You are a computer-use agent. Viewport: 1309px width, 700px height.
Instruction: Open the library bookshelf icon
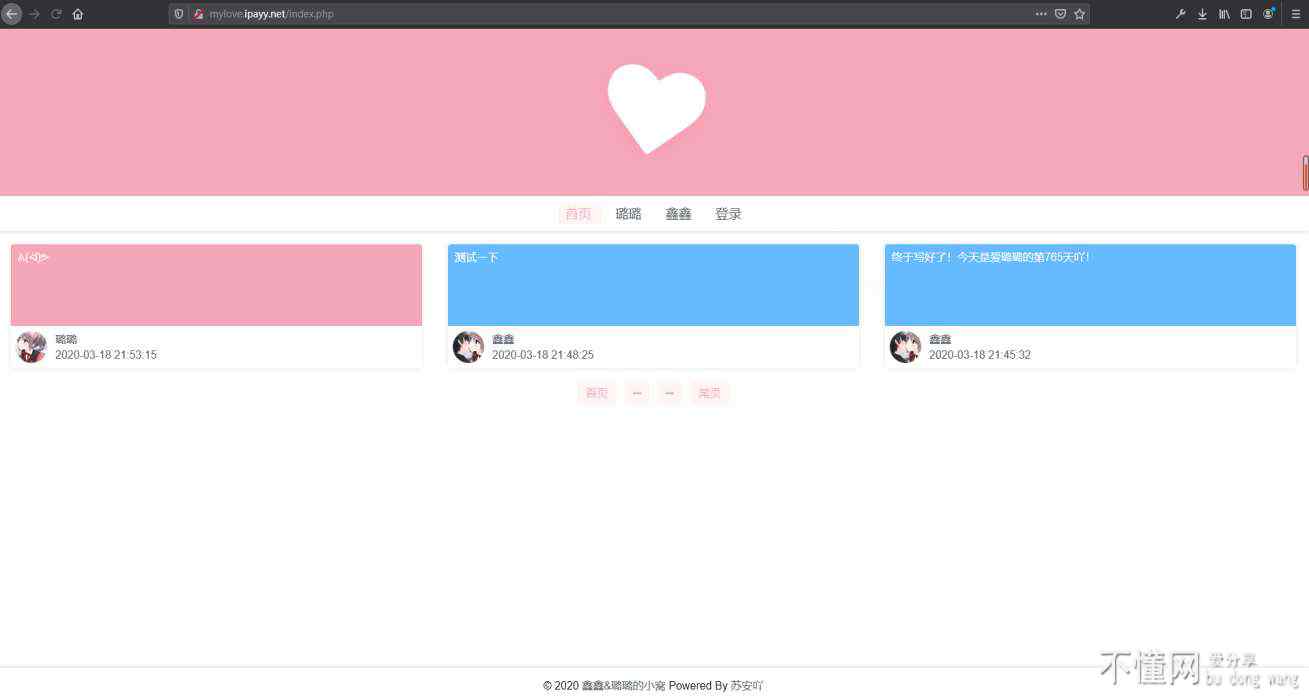pyautogui.click(x=1224, y=14)
